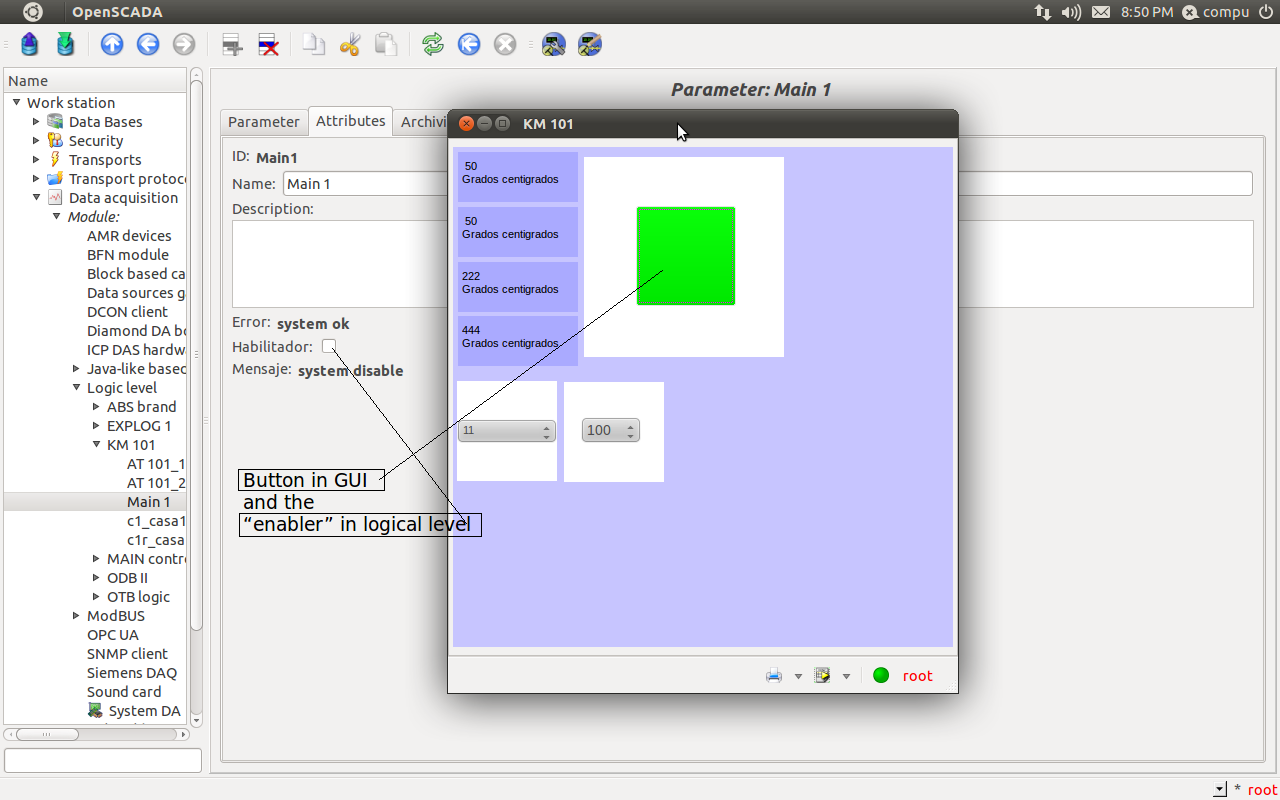Click the load from database toolbar icon
1280x800 pixels.
point(30,44)
